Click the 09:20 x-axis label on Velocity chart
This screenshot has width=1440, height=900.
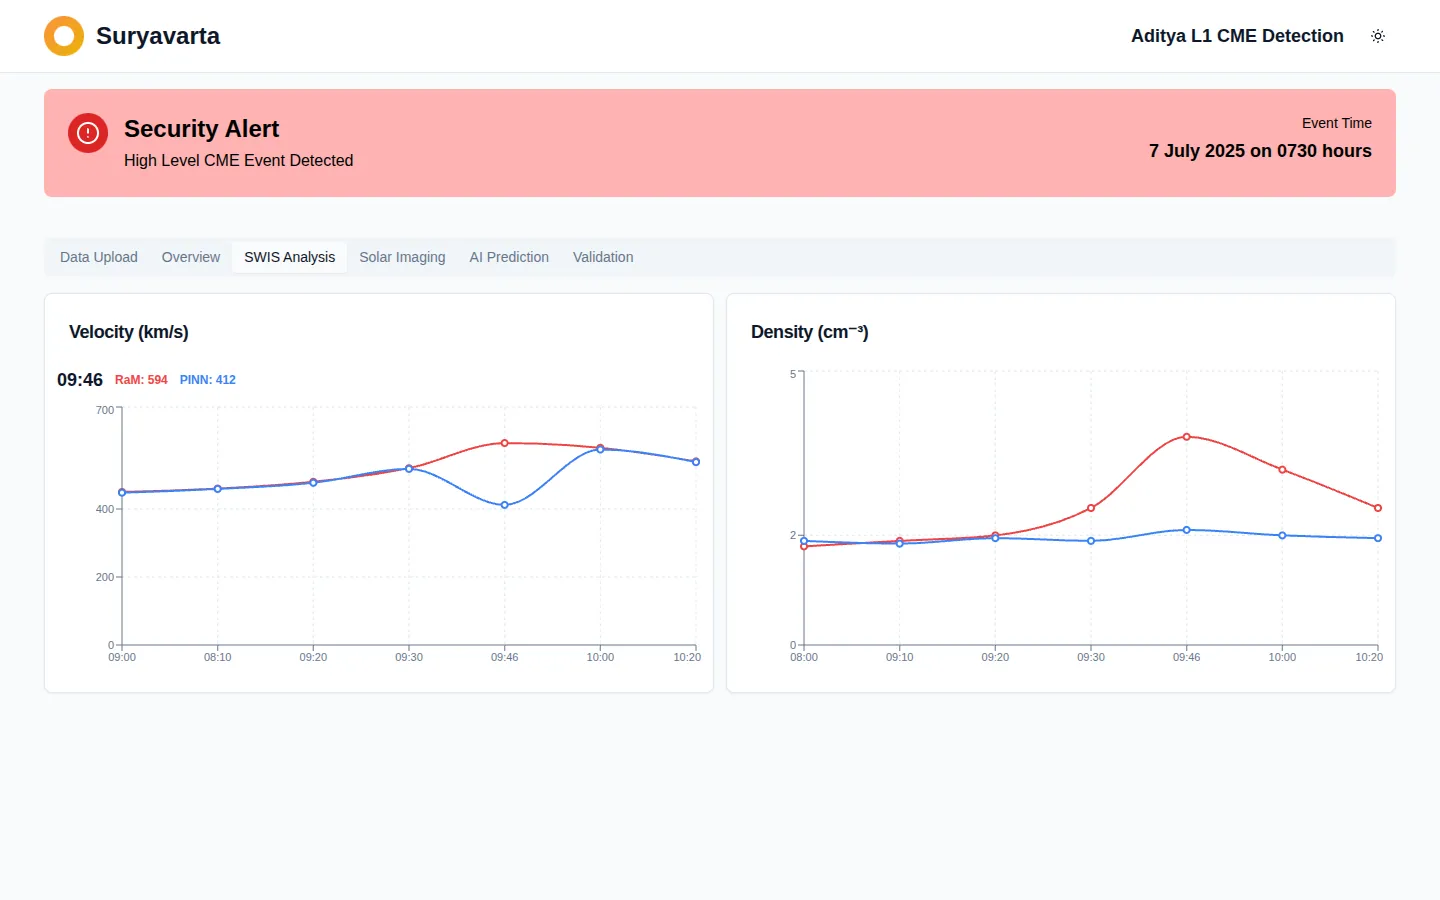point(313,657)
